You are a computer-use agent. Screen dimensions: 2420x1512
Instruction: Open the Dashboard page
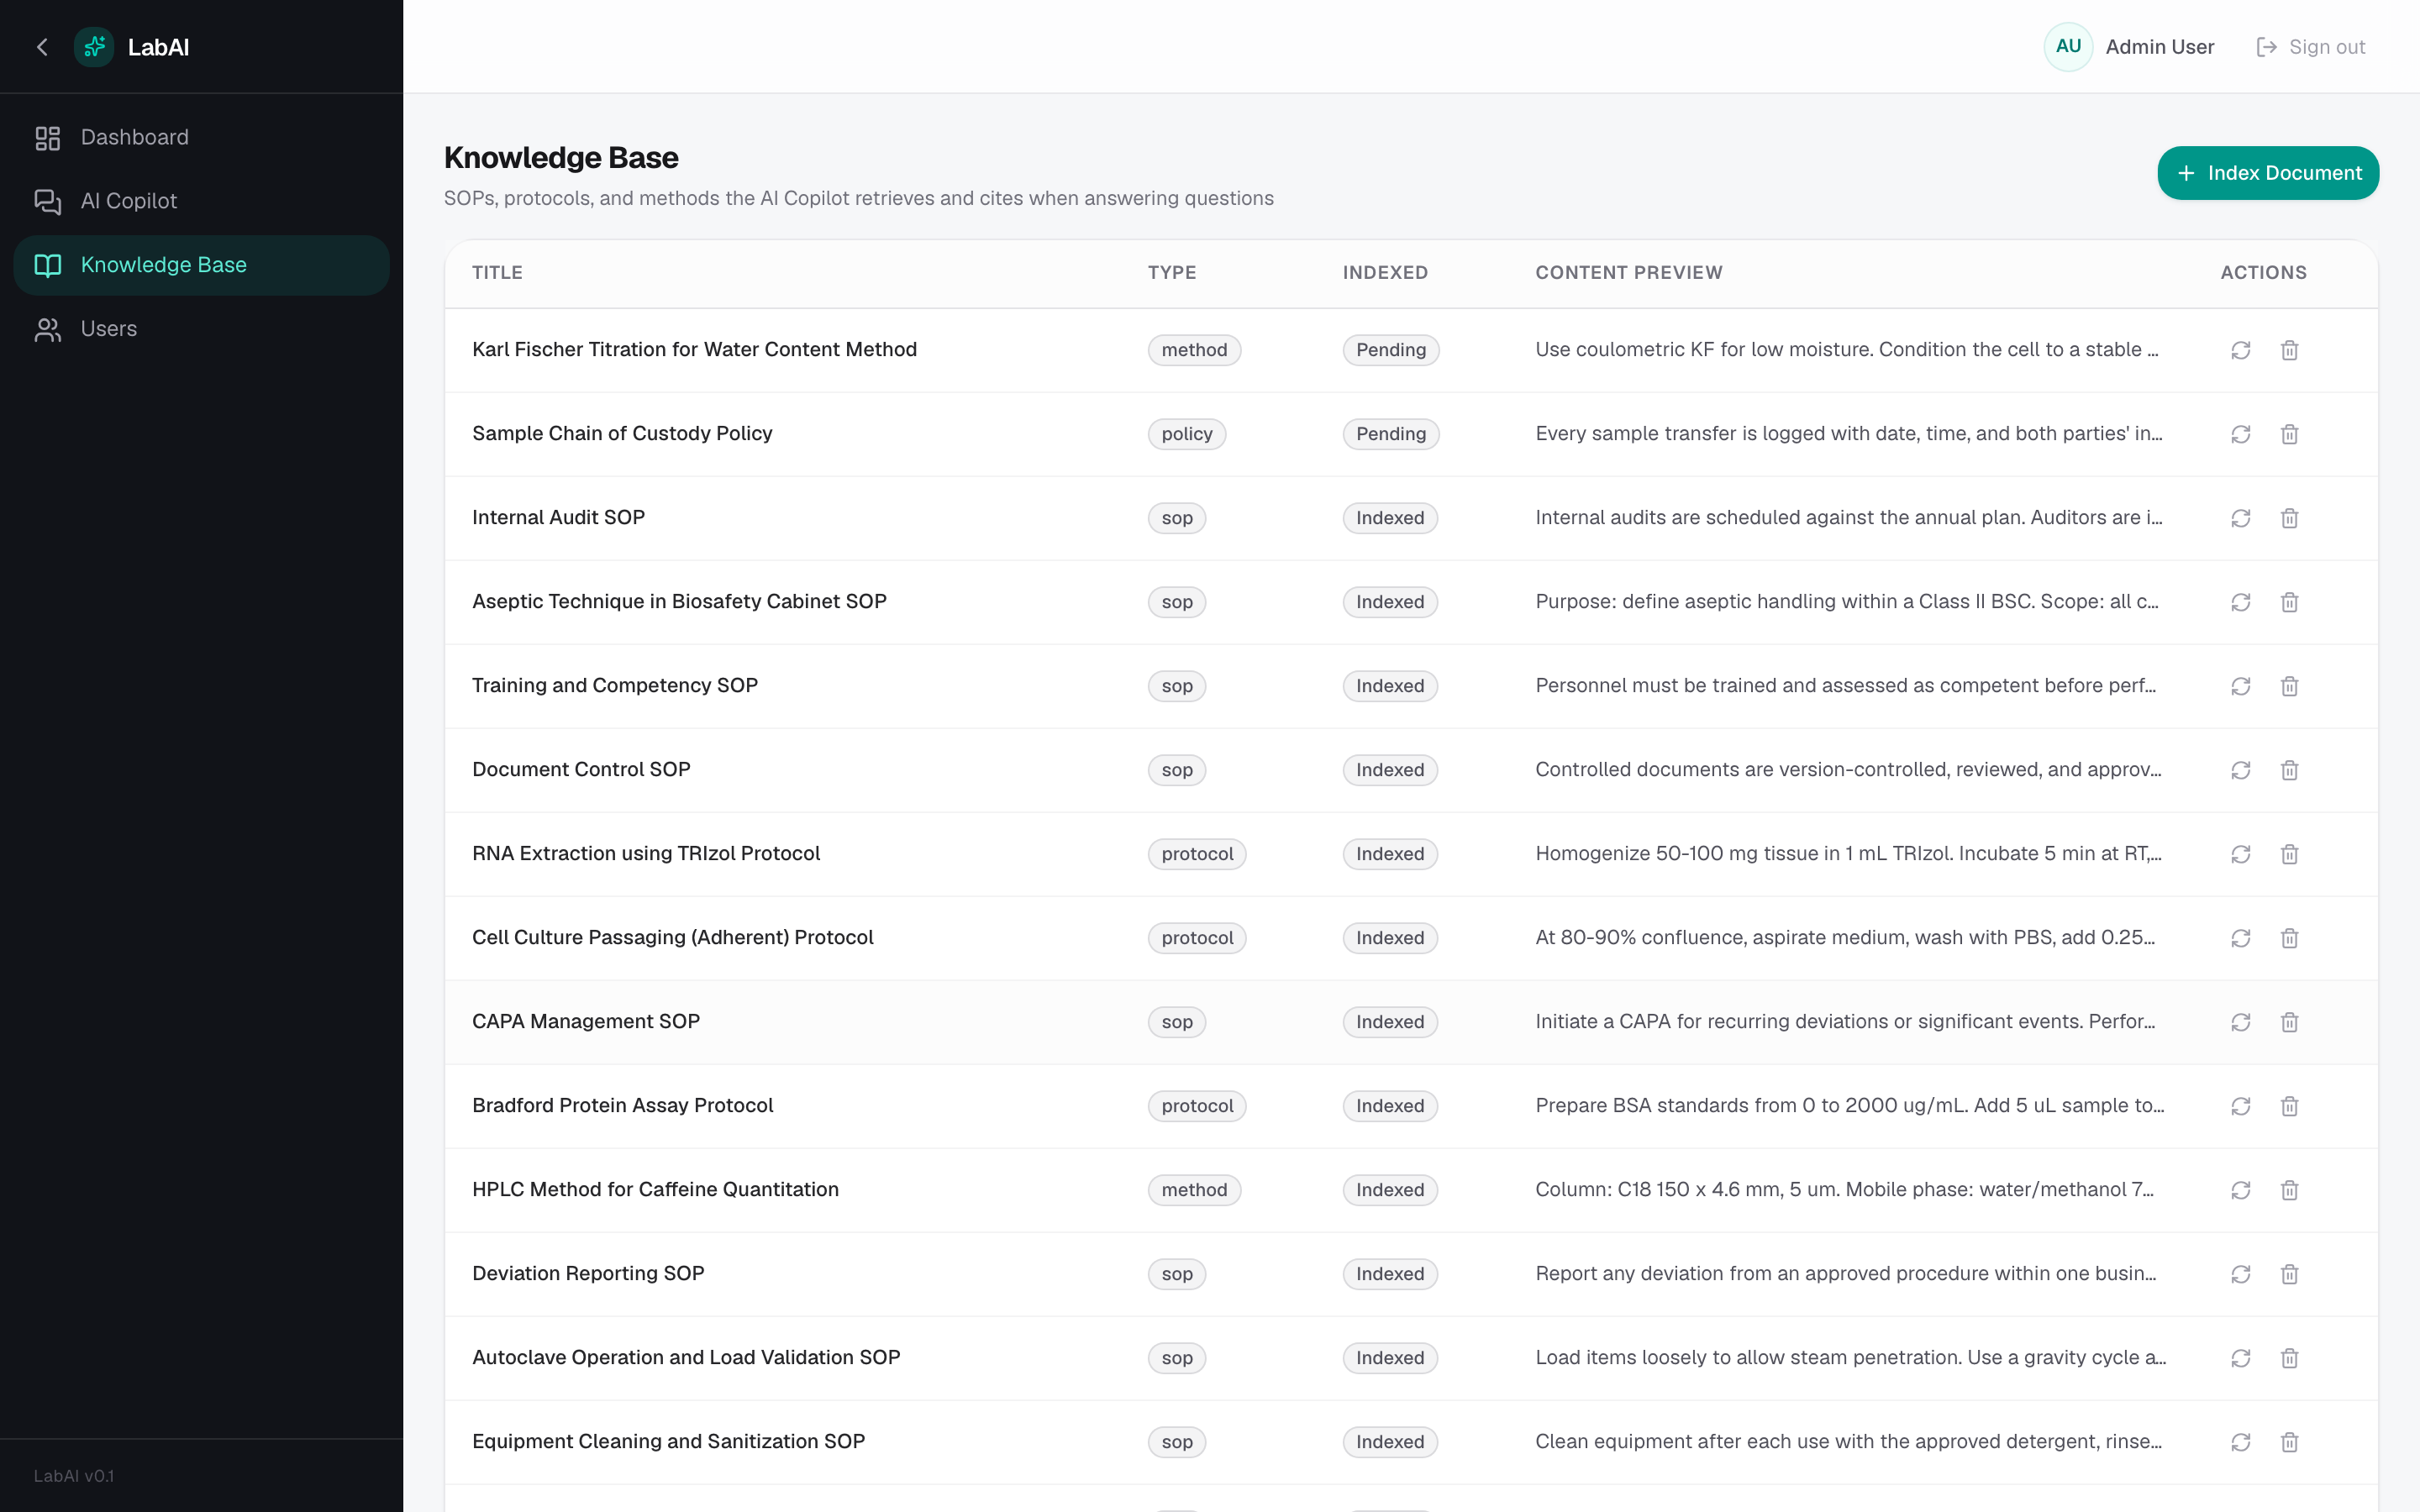pyautogui.click(x=201, y=138)
